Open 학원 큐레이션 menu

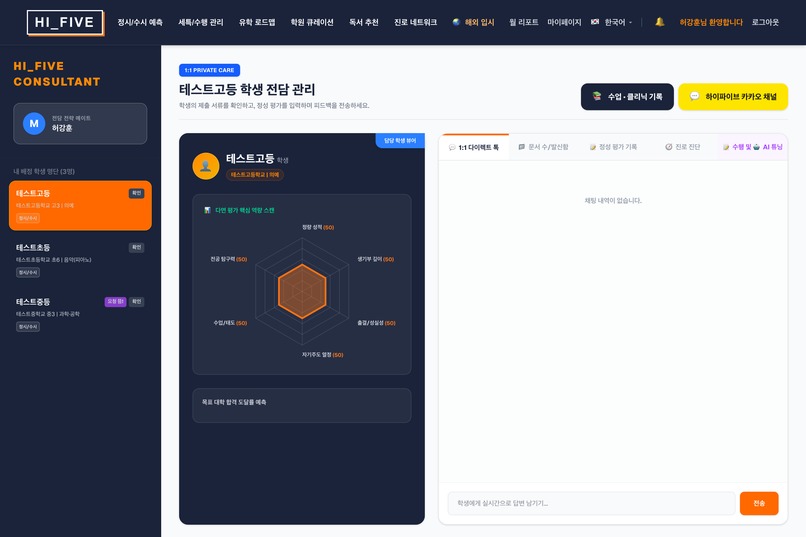coord(312,22)
